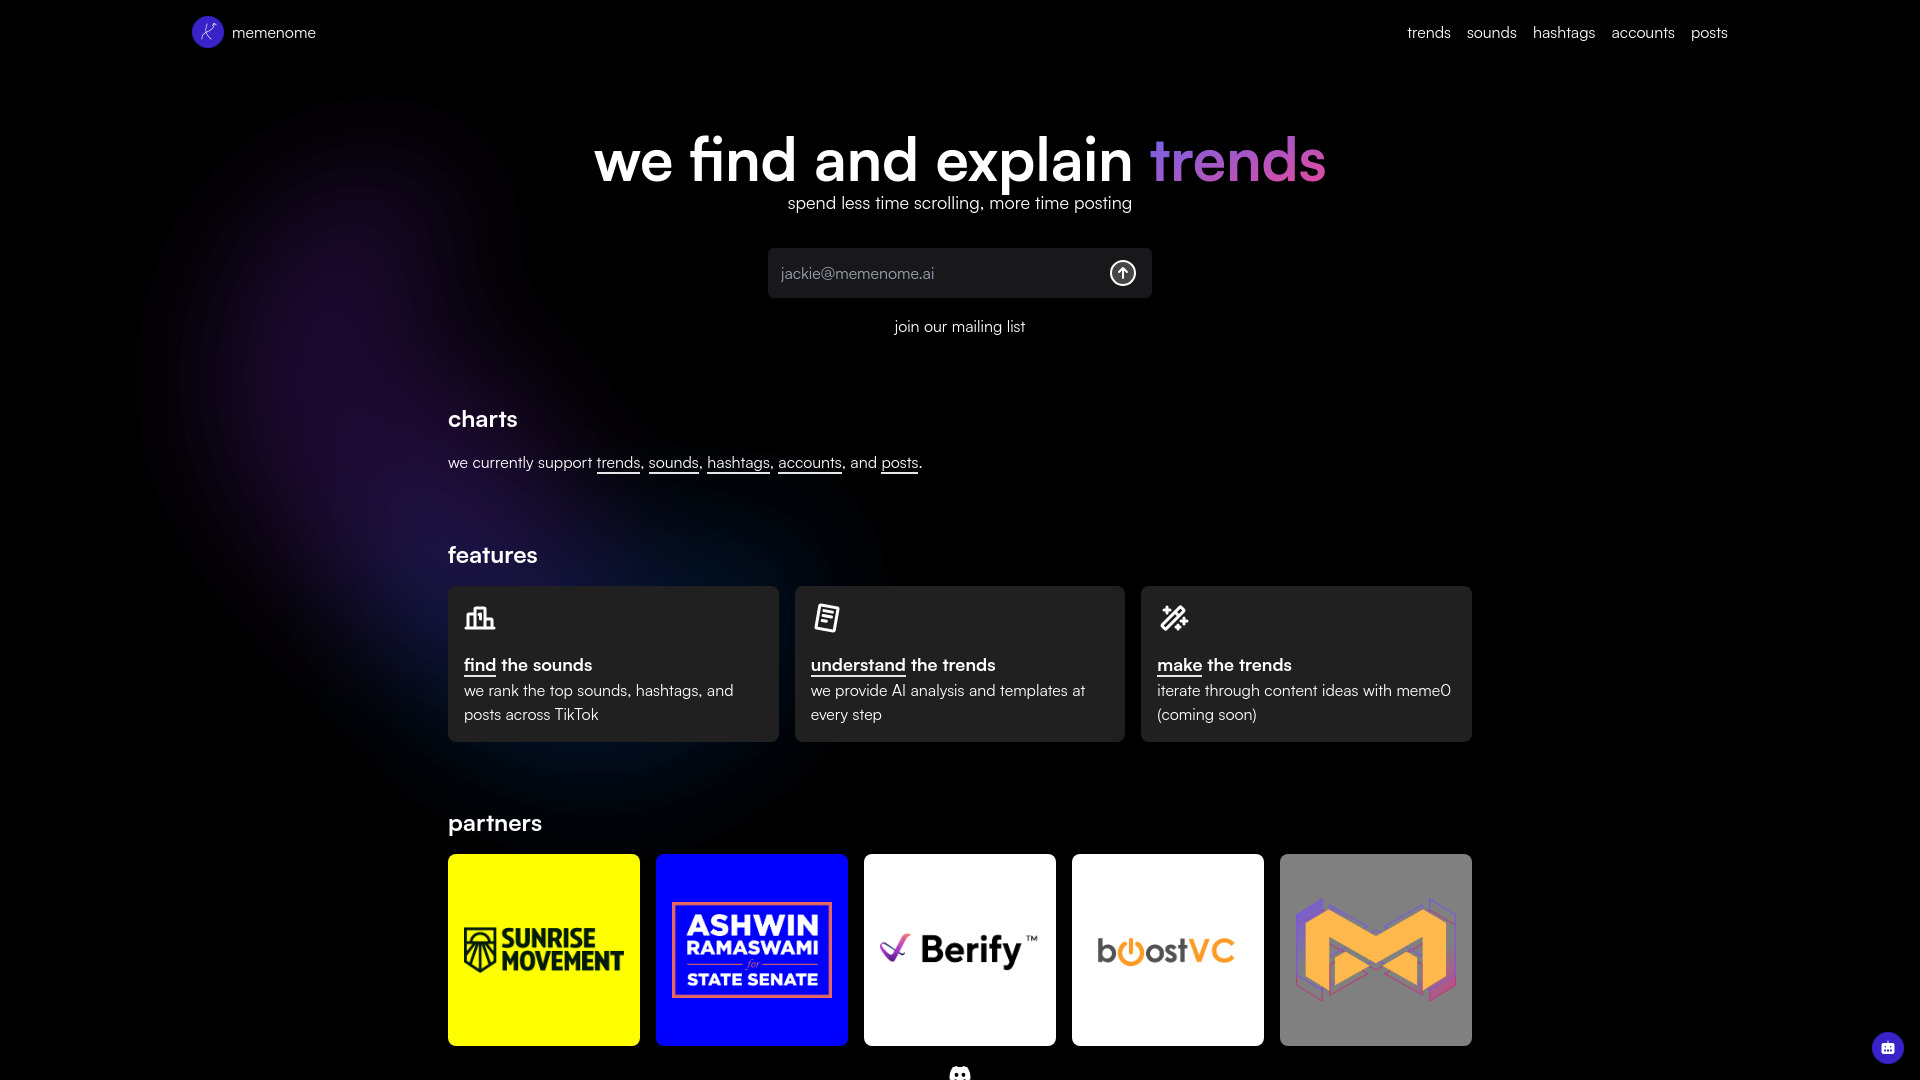Click the Boost VC partner logo

click(x=1167, y=949)
